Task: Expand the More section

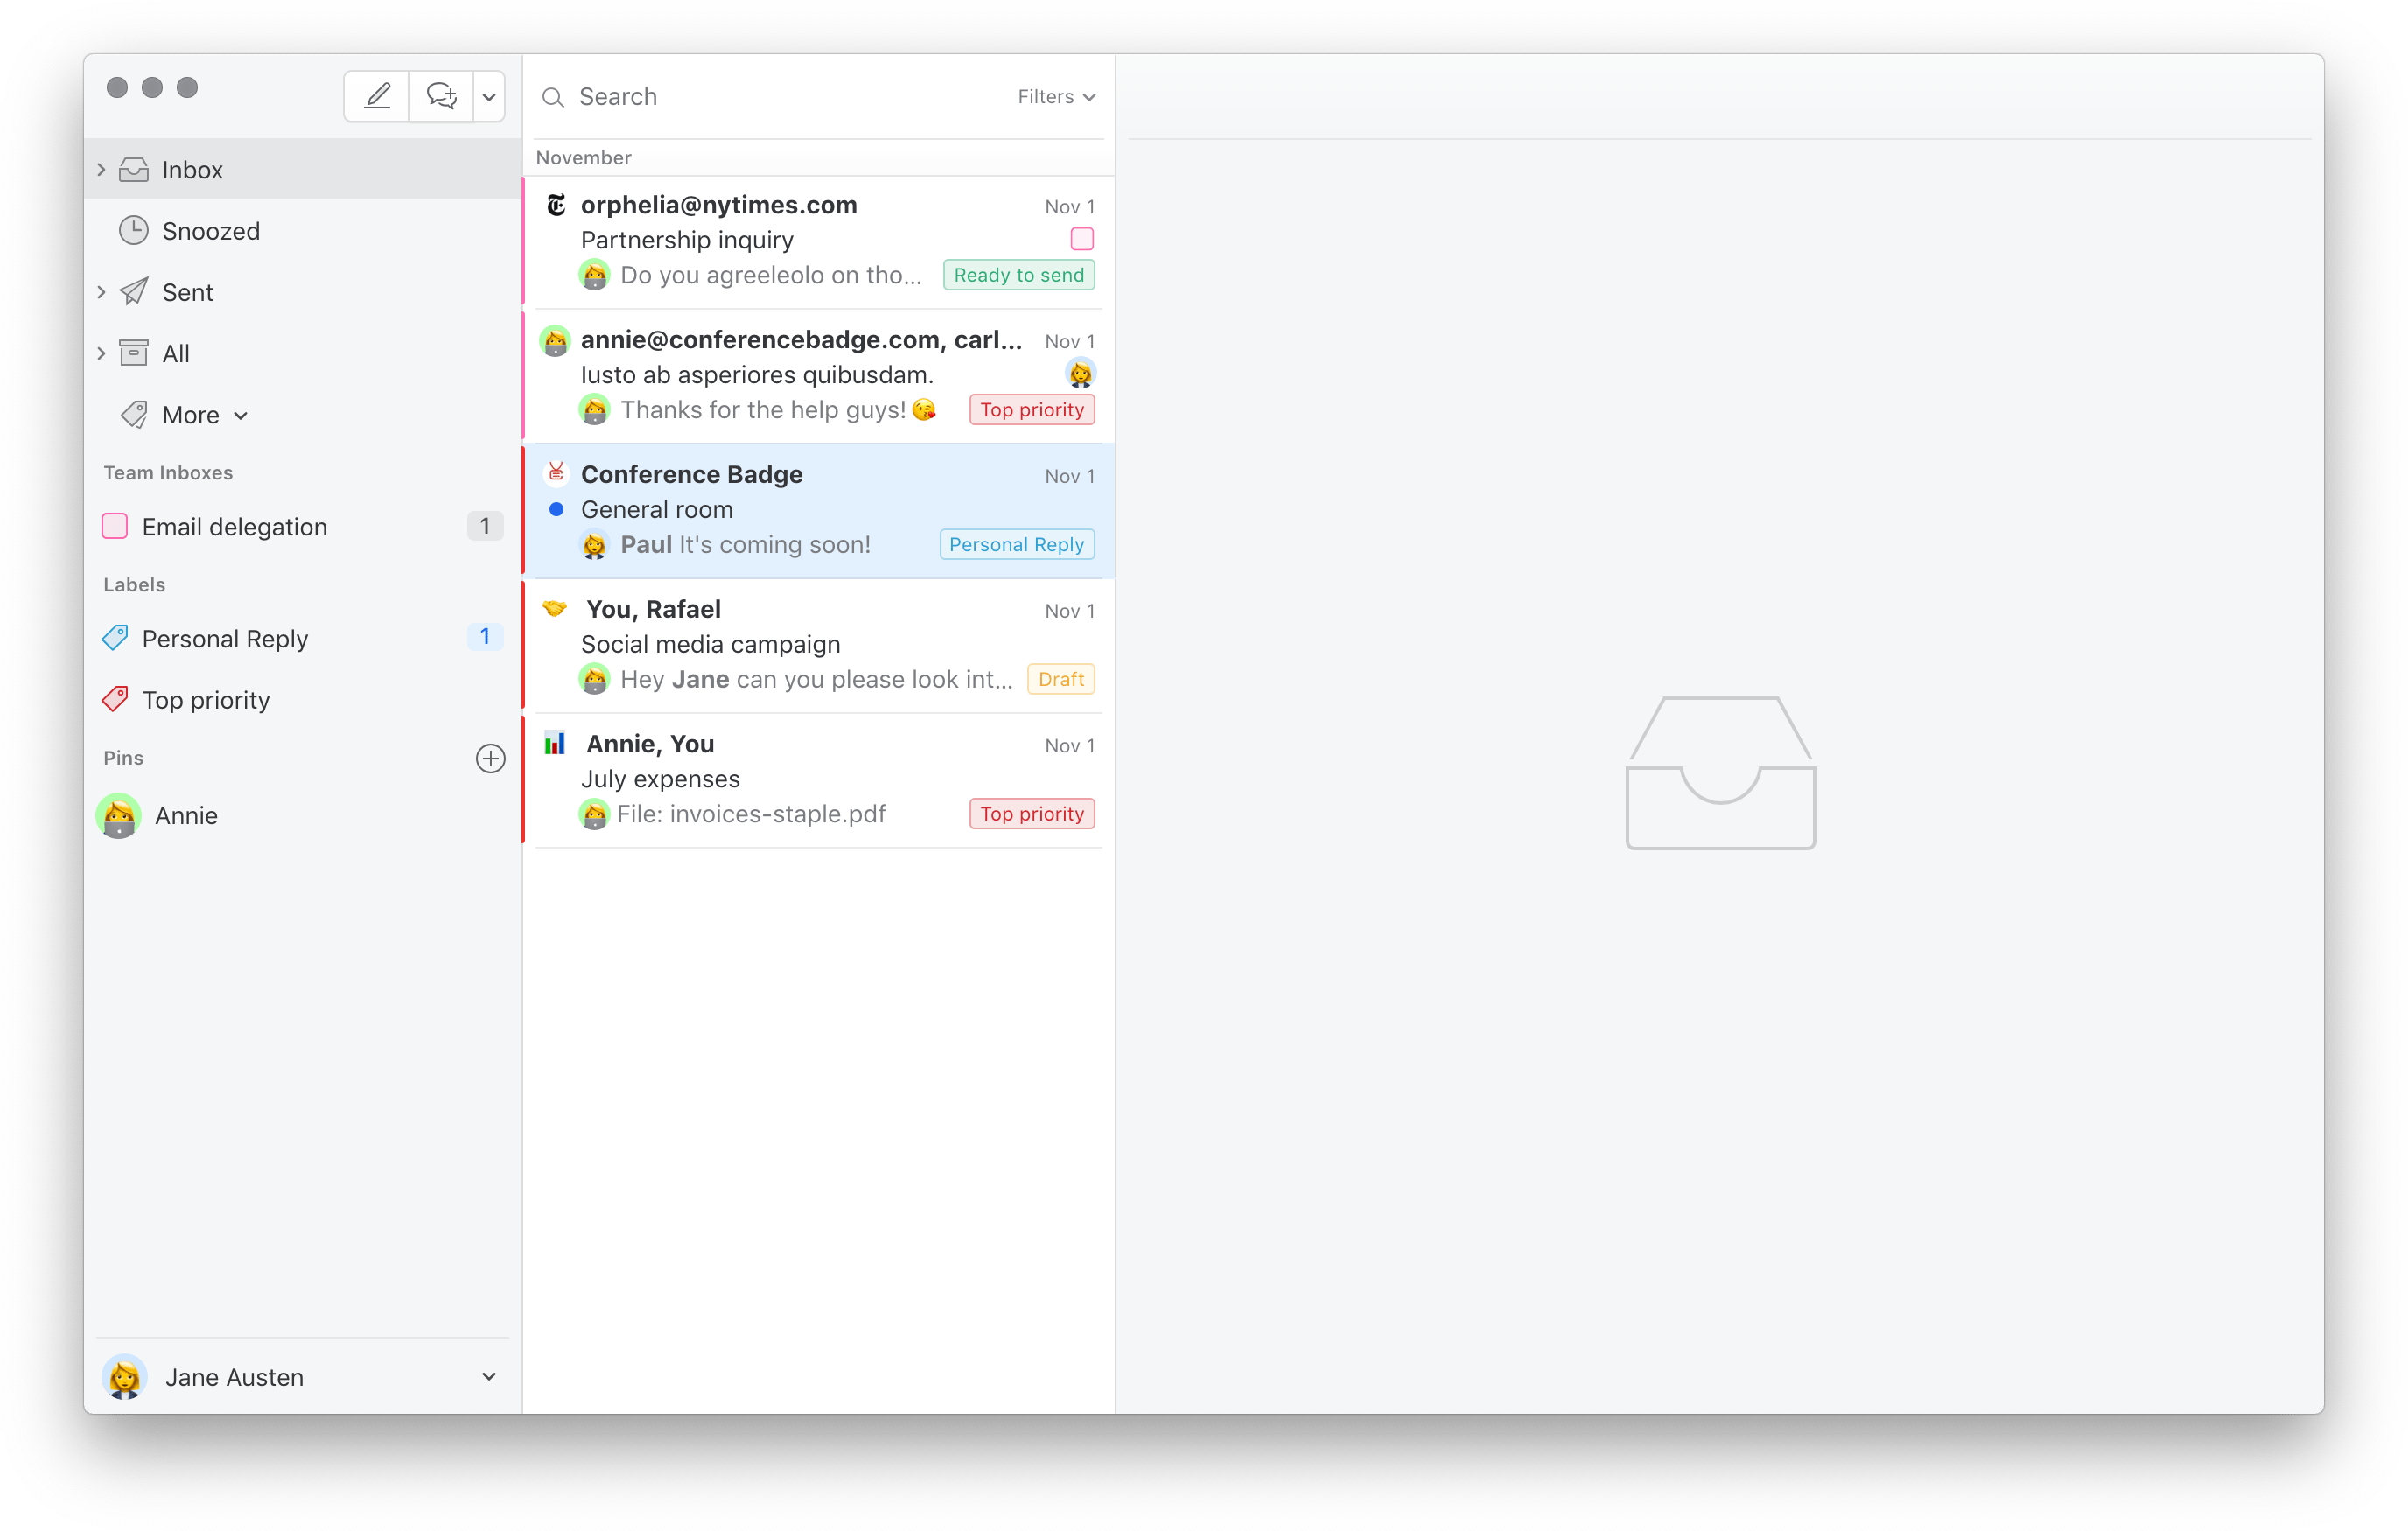Action: pyautogui.click(x=205, y=415)
